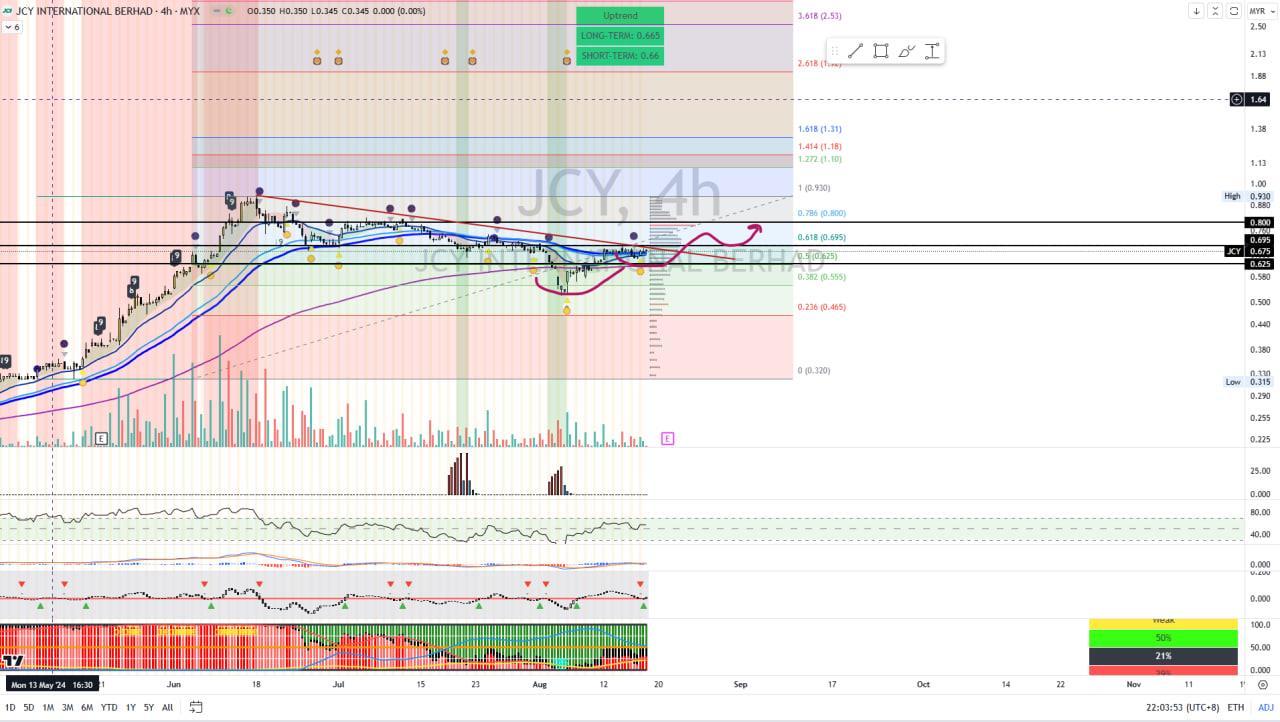The width and height of the screenshot is (1280, 722).
Task: Click the 1.618 (1.31) Fibonacci label
Action: [x=819, y=129]
